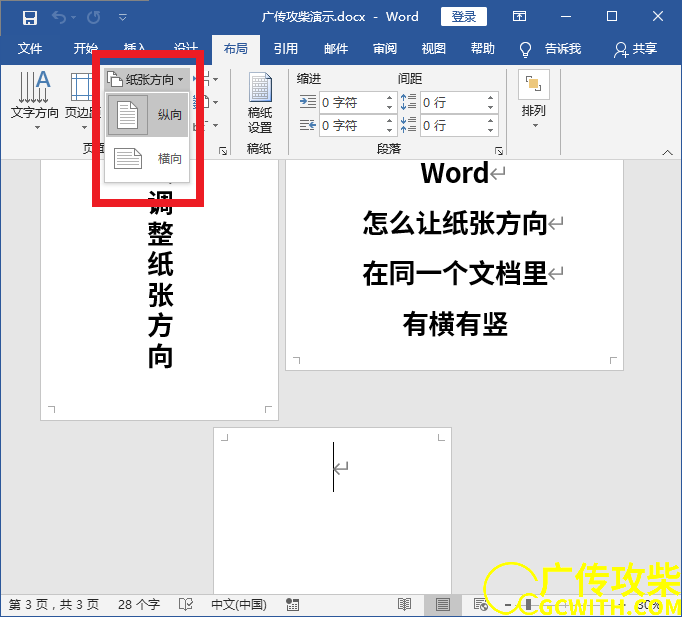
Task: Switch to the 布局 ribbon tab
Action: click(x=236, y=48)
